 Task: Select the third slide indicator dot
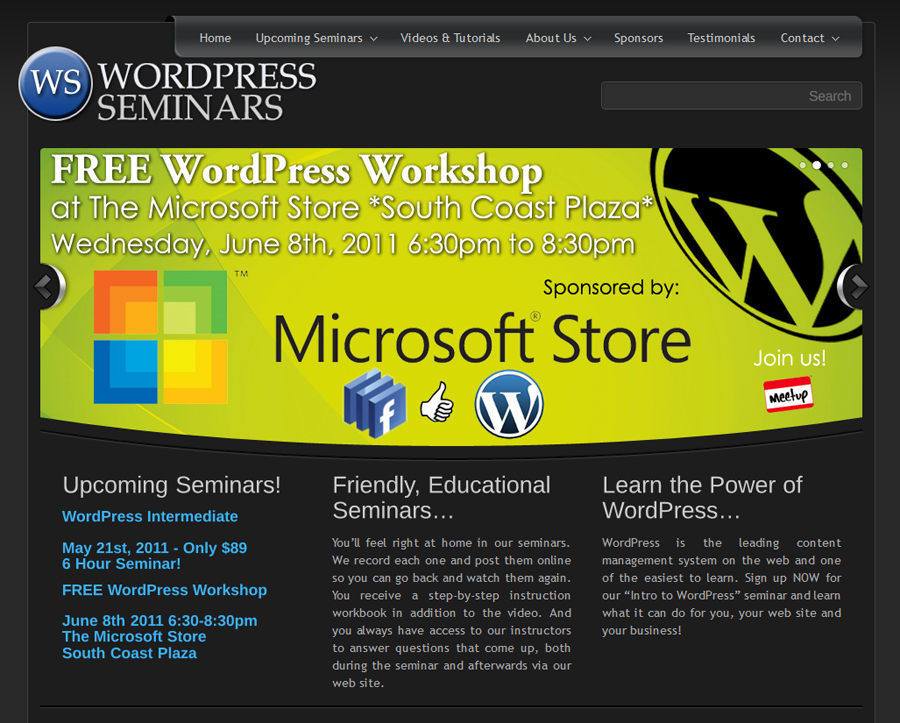831,165
